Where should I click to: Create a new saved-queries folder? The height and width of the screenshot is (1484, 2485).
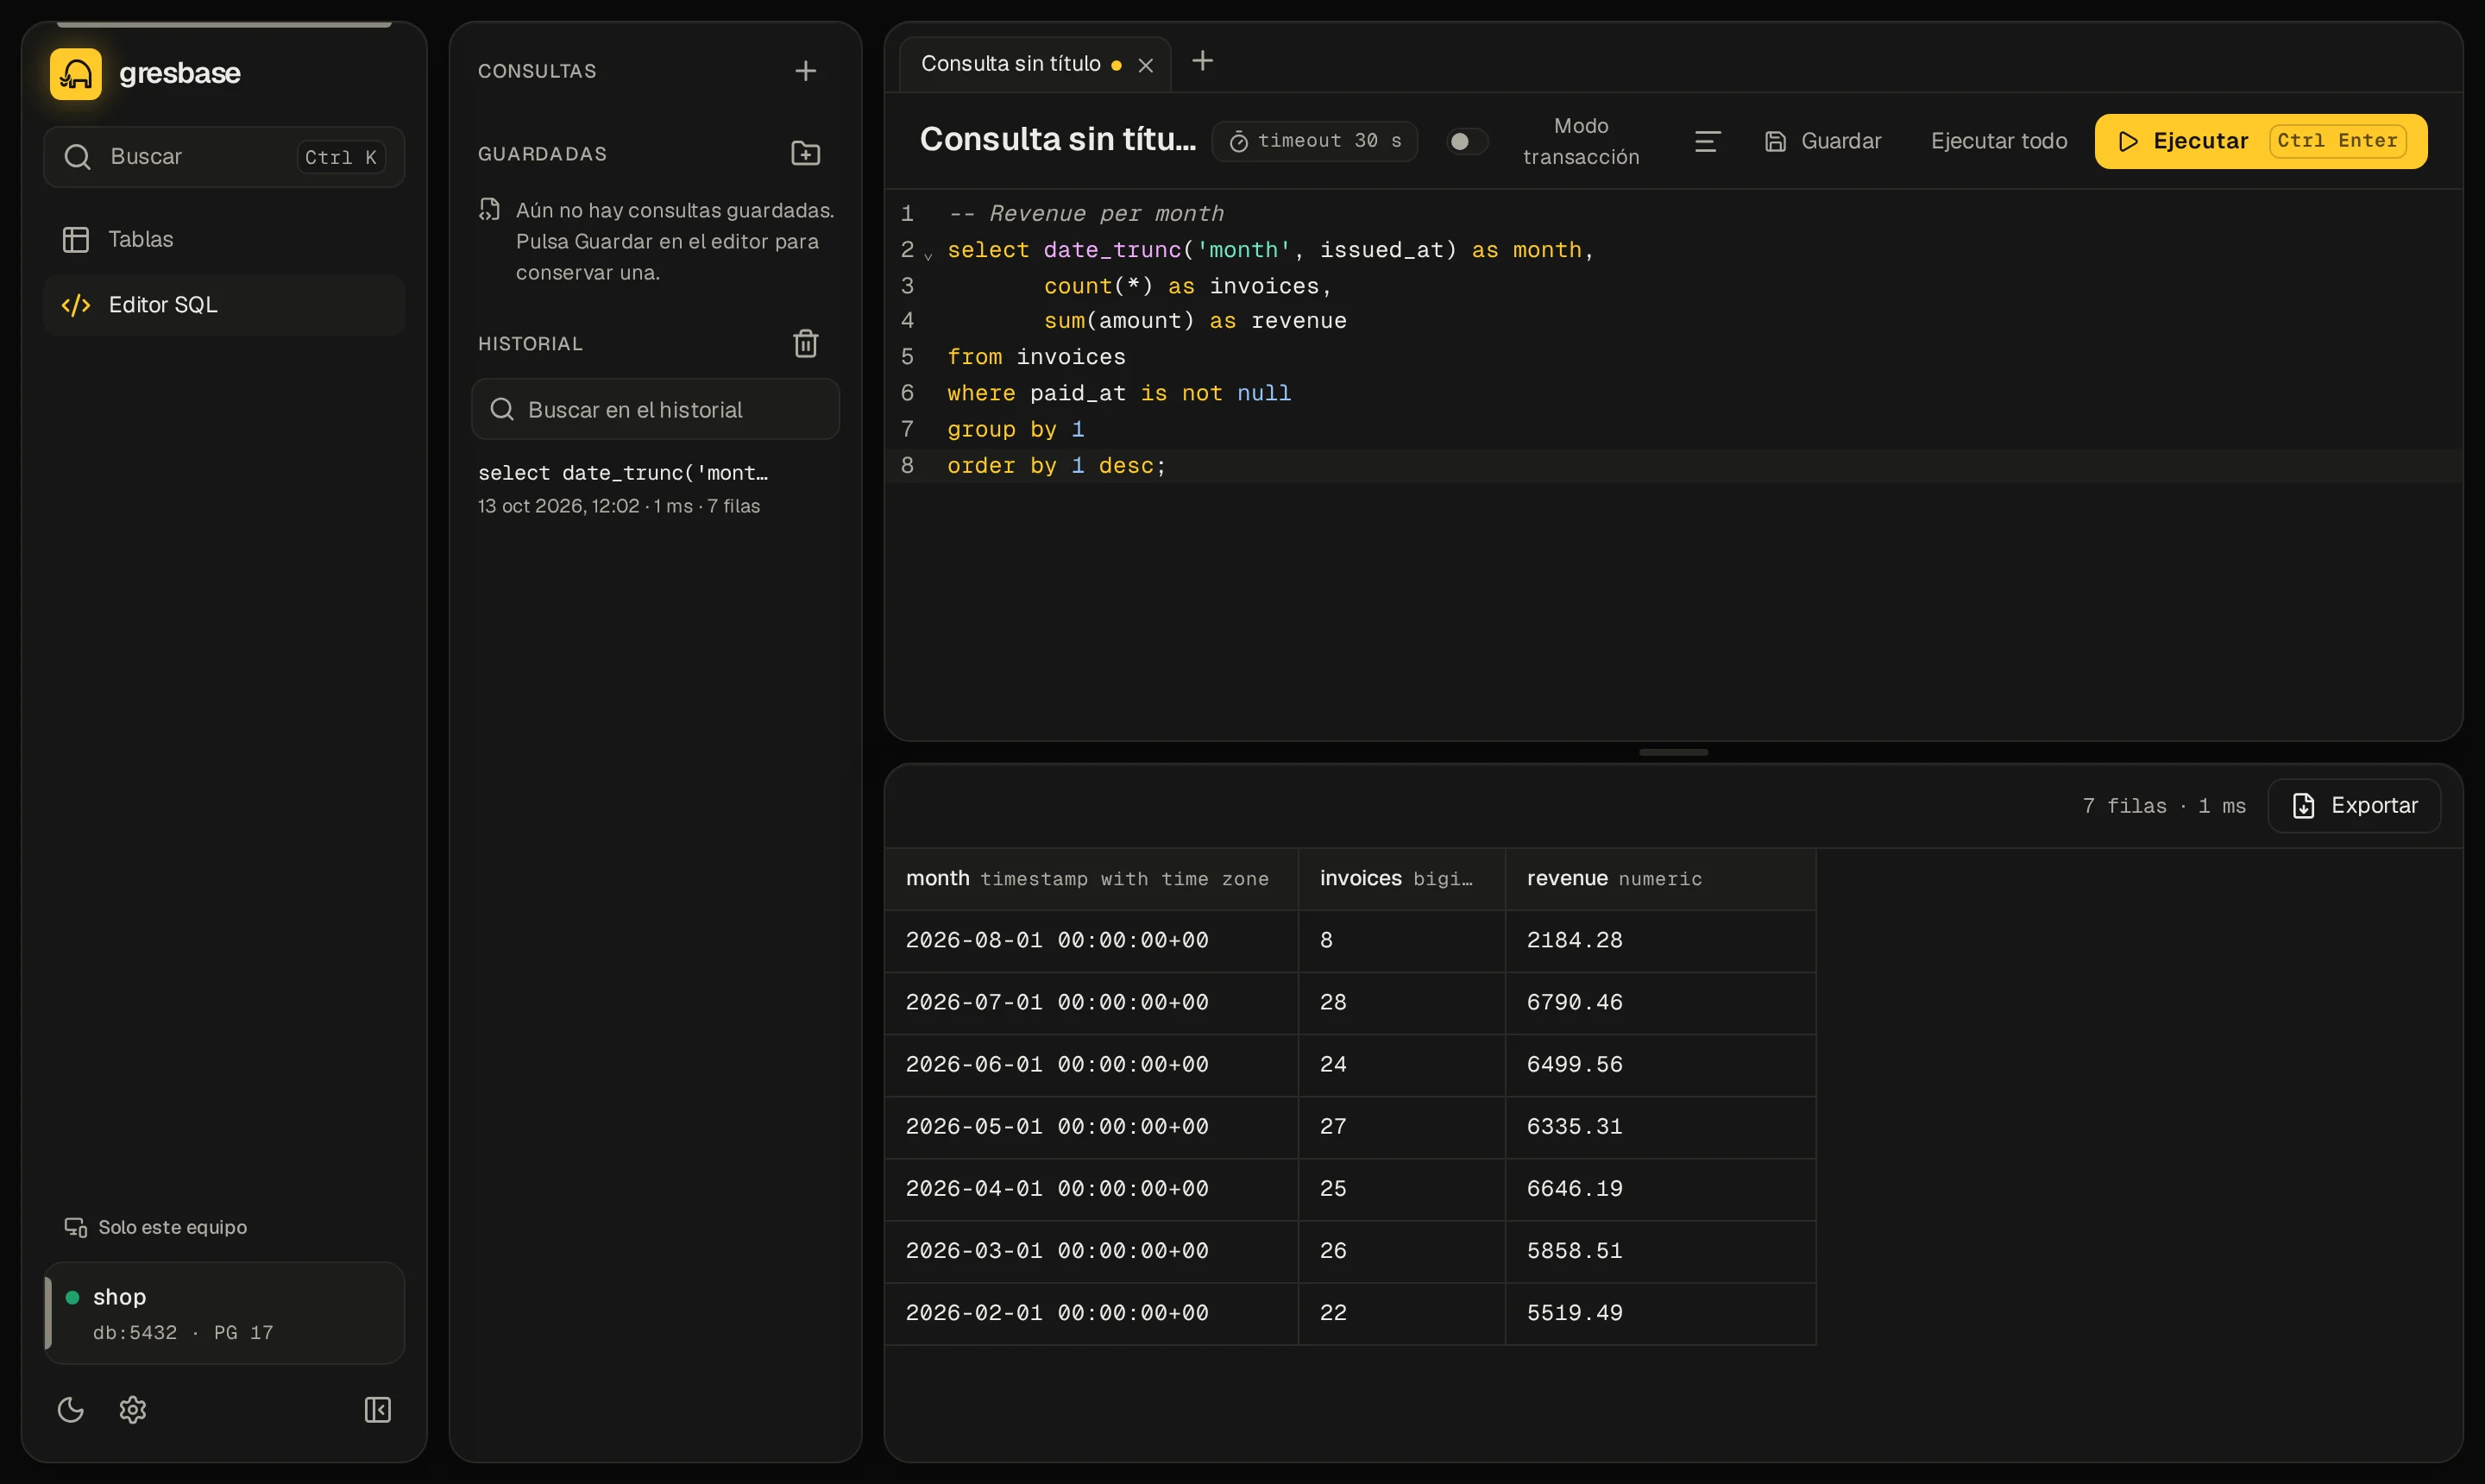(x=805, y=154)
